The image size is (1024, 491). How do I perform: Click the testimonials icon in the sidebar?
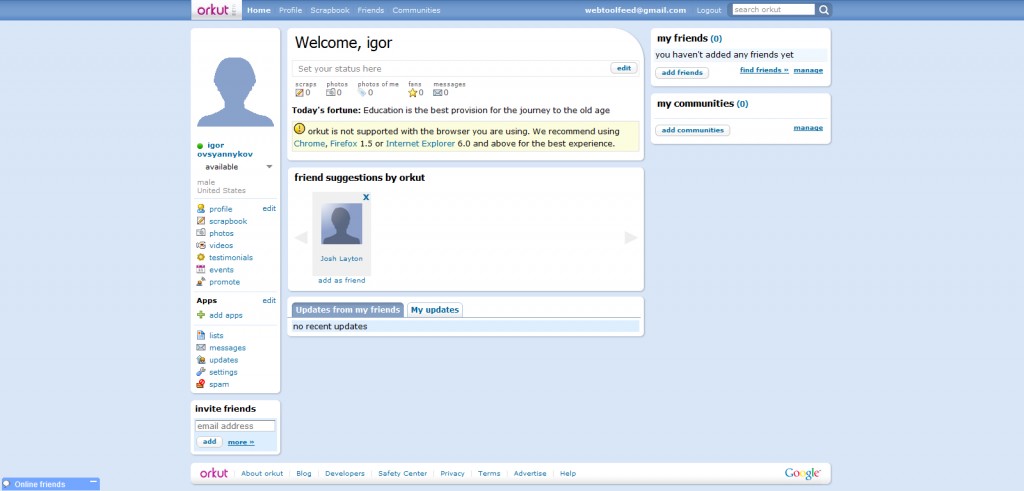[200, 257]
